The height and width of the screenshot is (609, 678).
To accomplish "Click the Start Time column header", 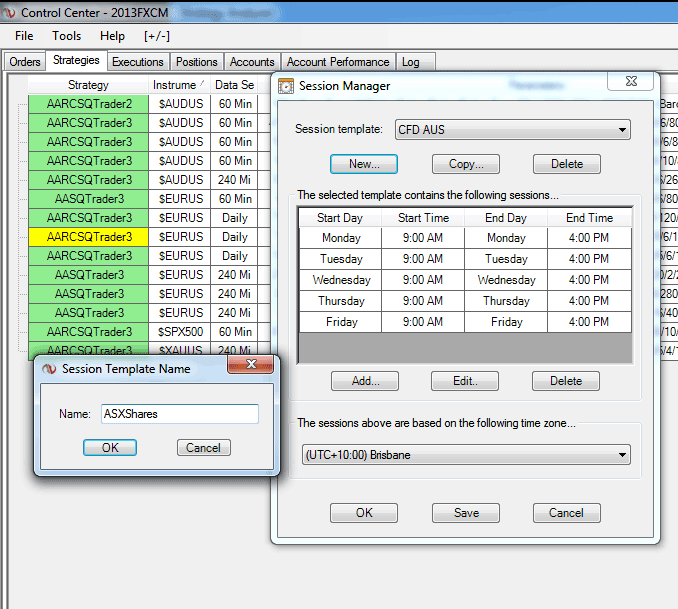I will click(423, 218).
